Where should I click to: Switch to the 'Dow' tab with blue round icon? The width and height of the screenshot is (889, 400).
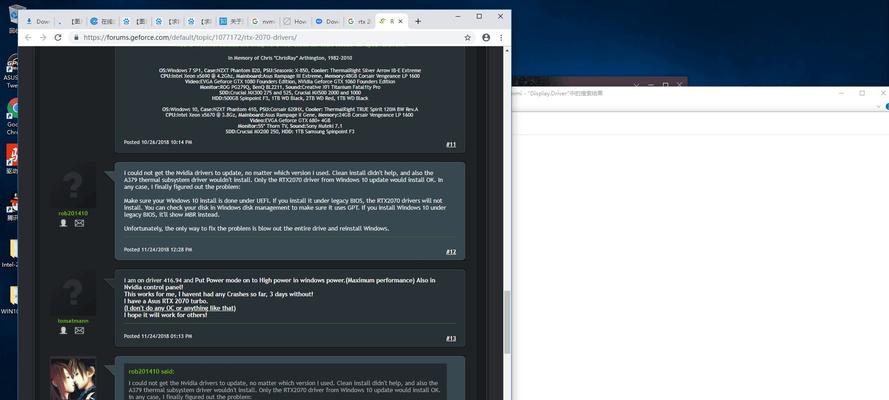[328, 22]
